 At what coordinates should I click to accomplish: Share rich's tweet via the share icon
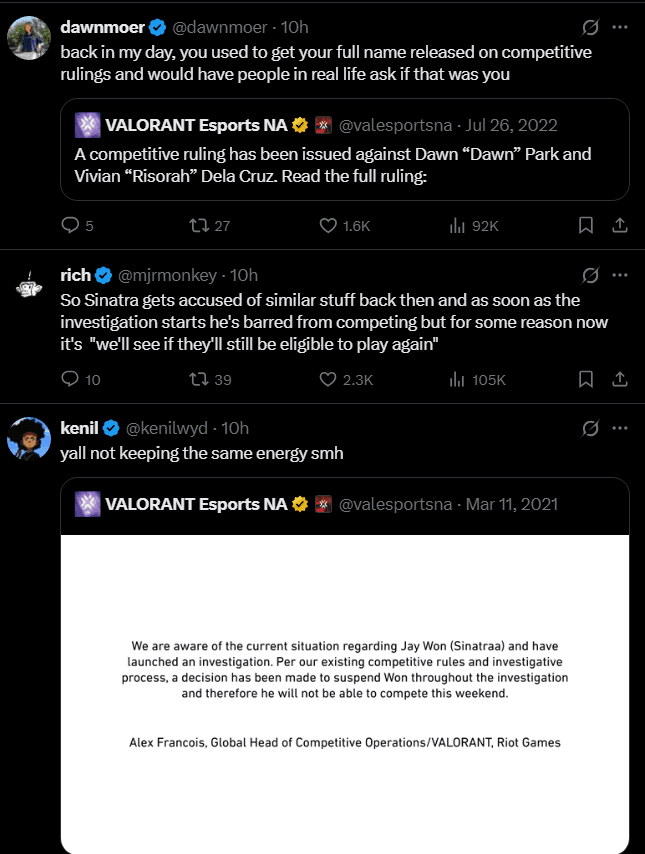(x=619, y=379)
